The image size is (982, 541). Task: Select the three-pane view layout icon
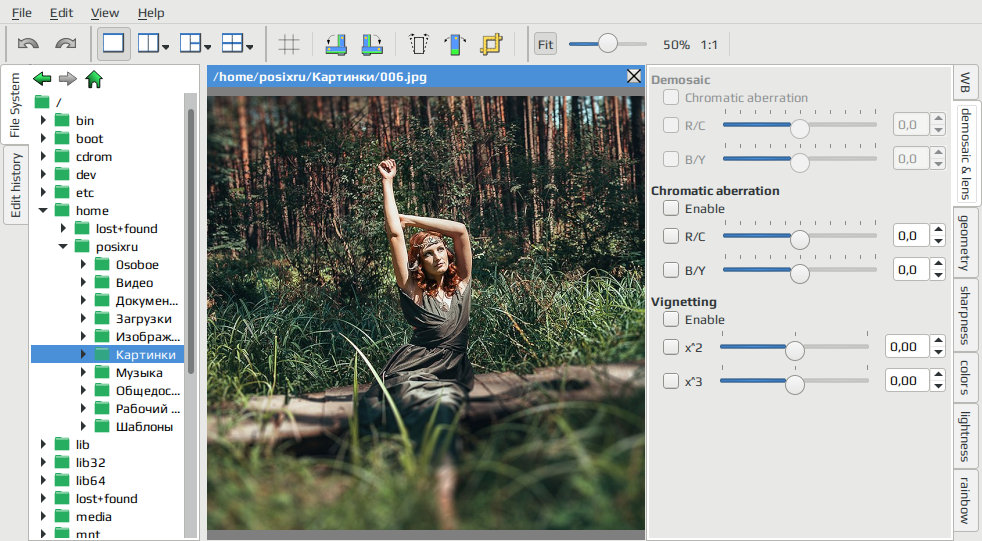tap(190, 43)
